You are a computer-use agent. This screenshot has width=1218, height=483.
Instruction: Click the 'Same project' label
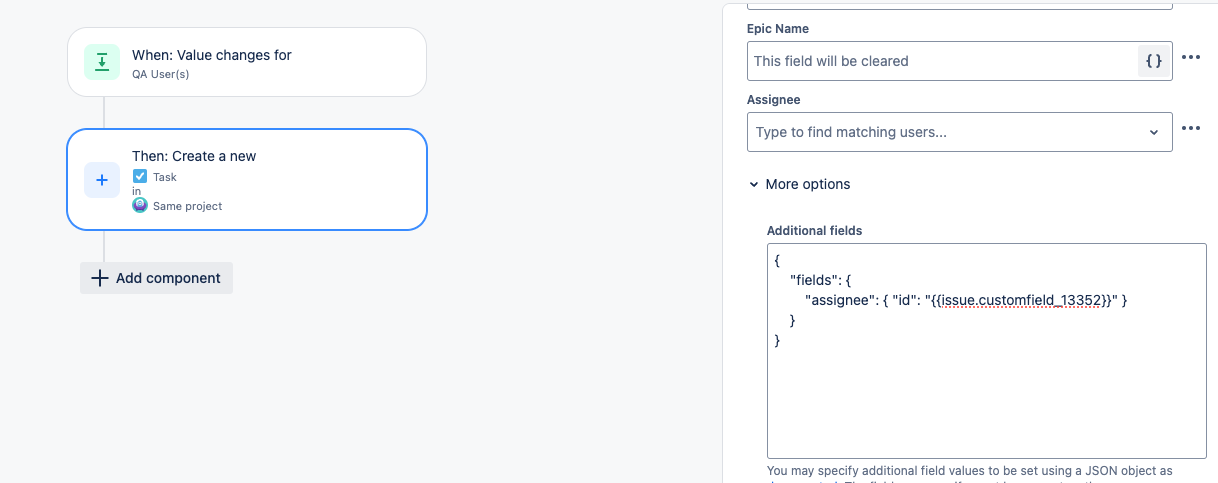(188, 206)
